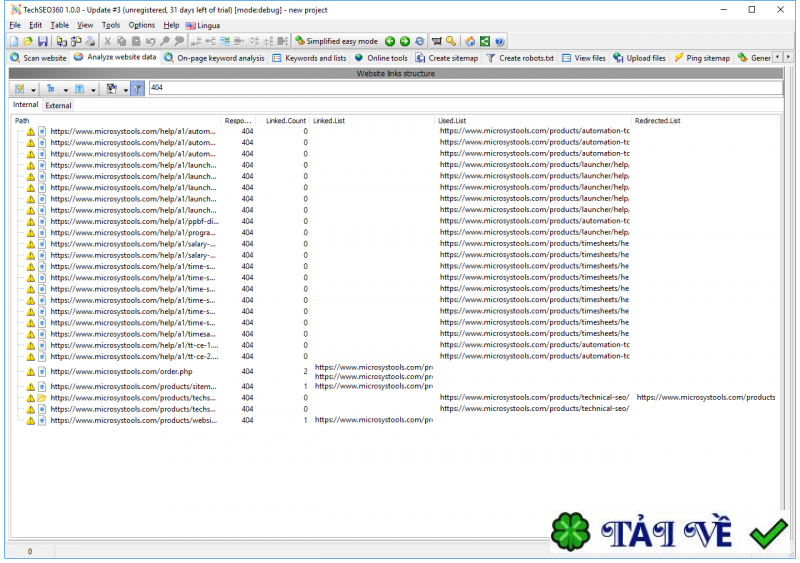Select the help/a1/tt-ce-1... row

[x=396, y=346]
